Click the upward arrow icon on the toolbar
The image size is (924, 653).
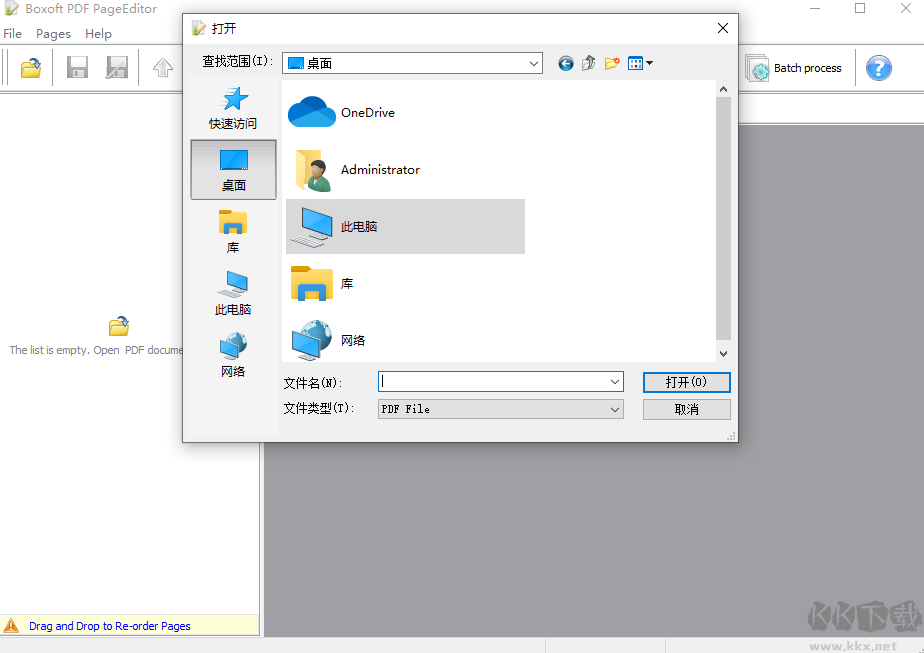tap(162, 67)
